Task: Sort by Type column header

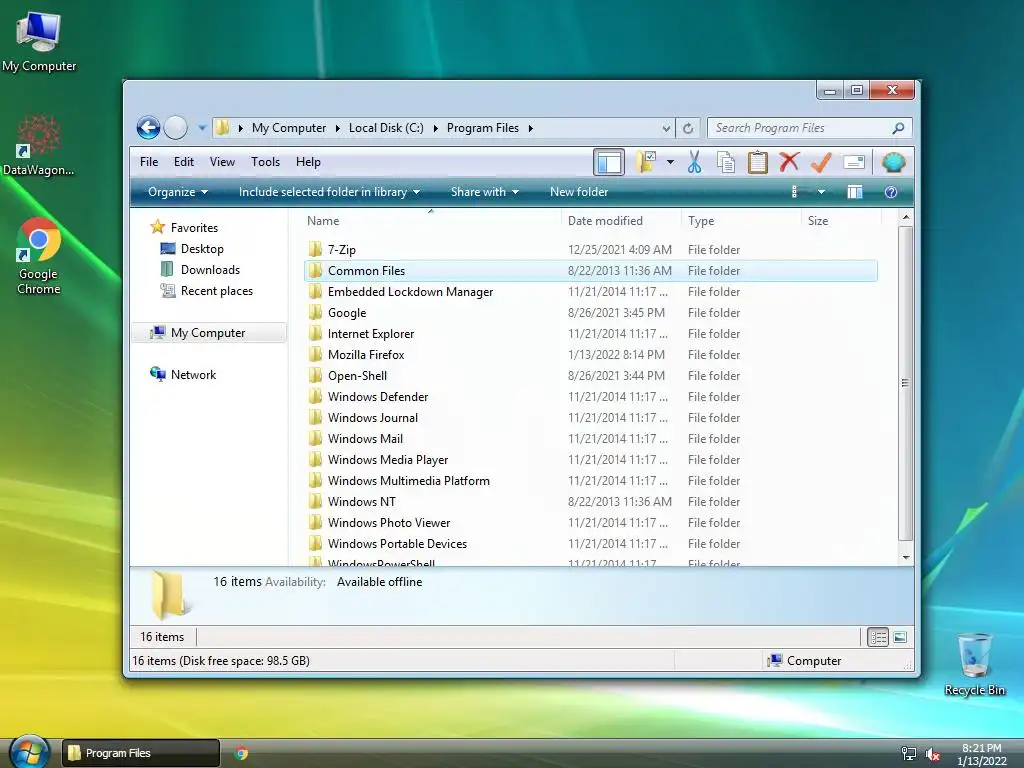Action: point(701,221)
